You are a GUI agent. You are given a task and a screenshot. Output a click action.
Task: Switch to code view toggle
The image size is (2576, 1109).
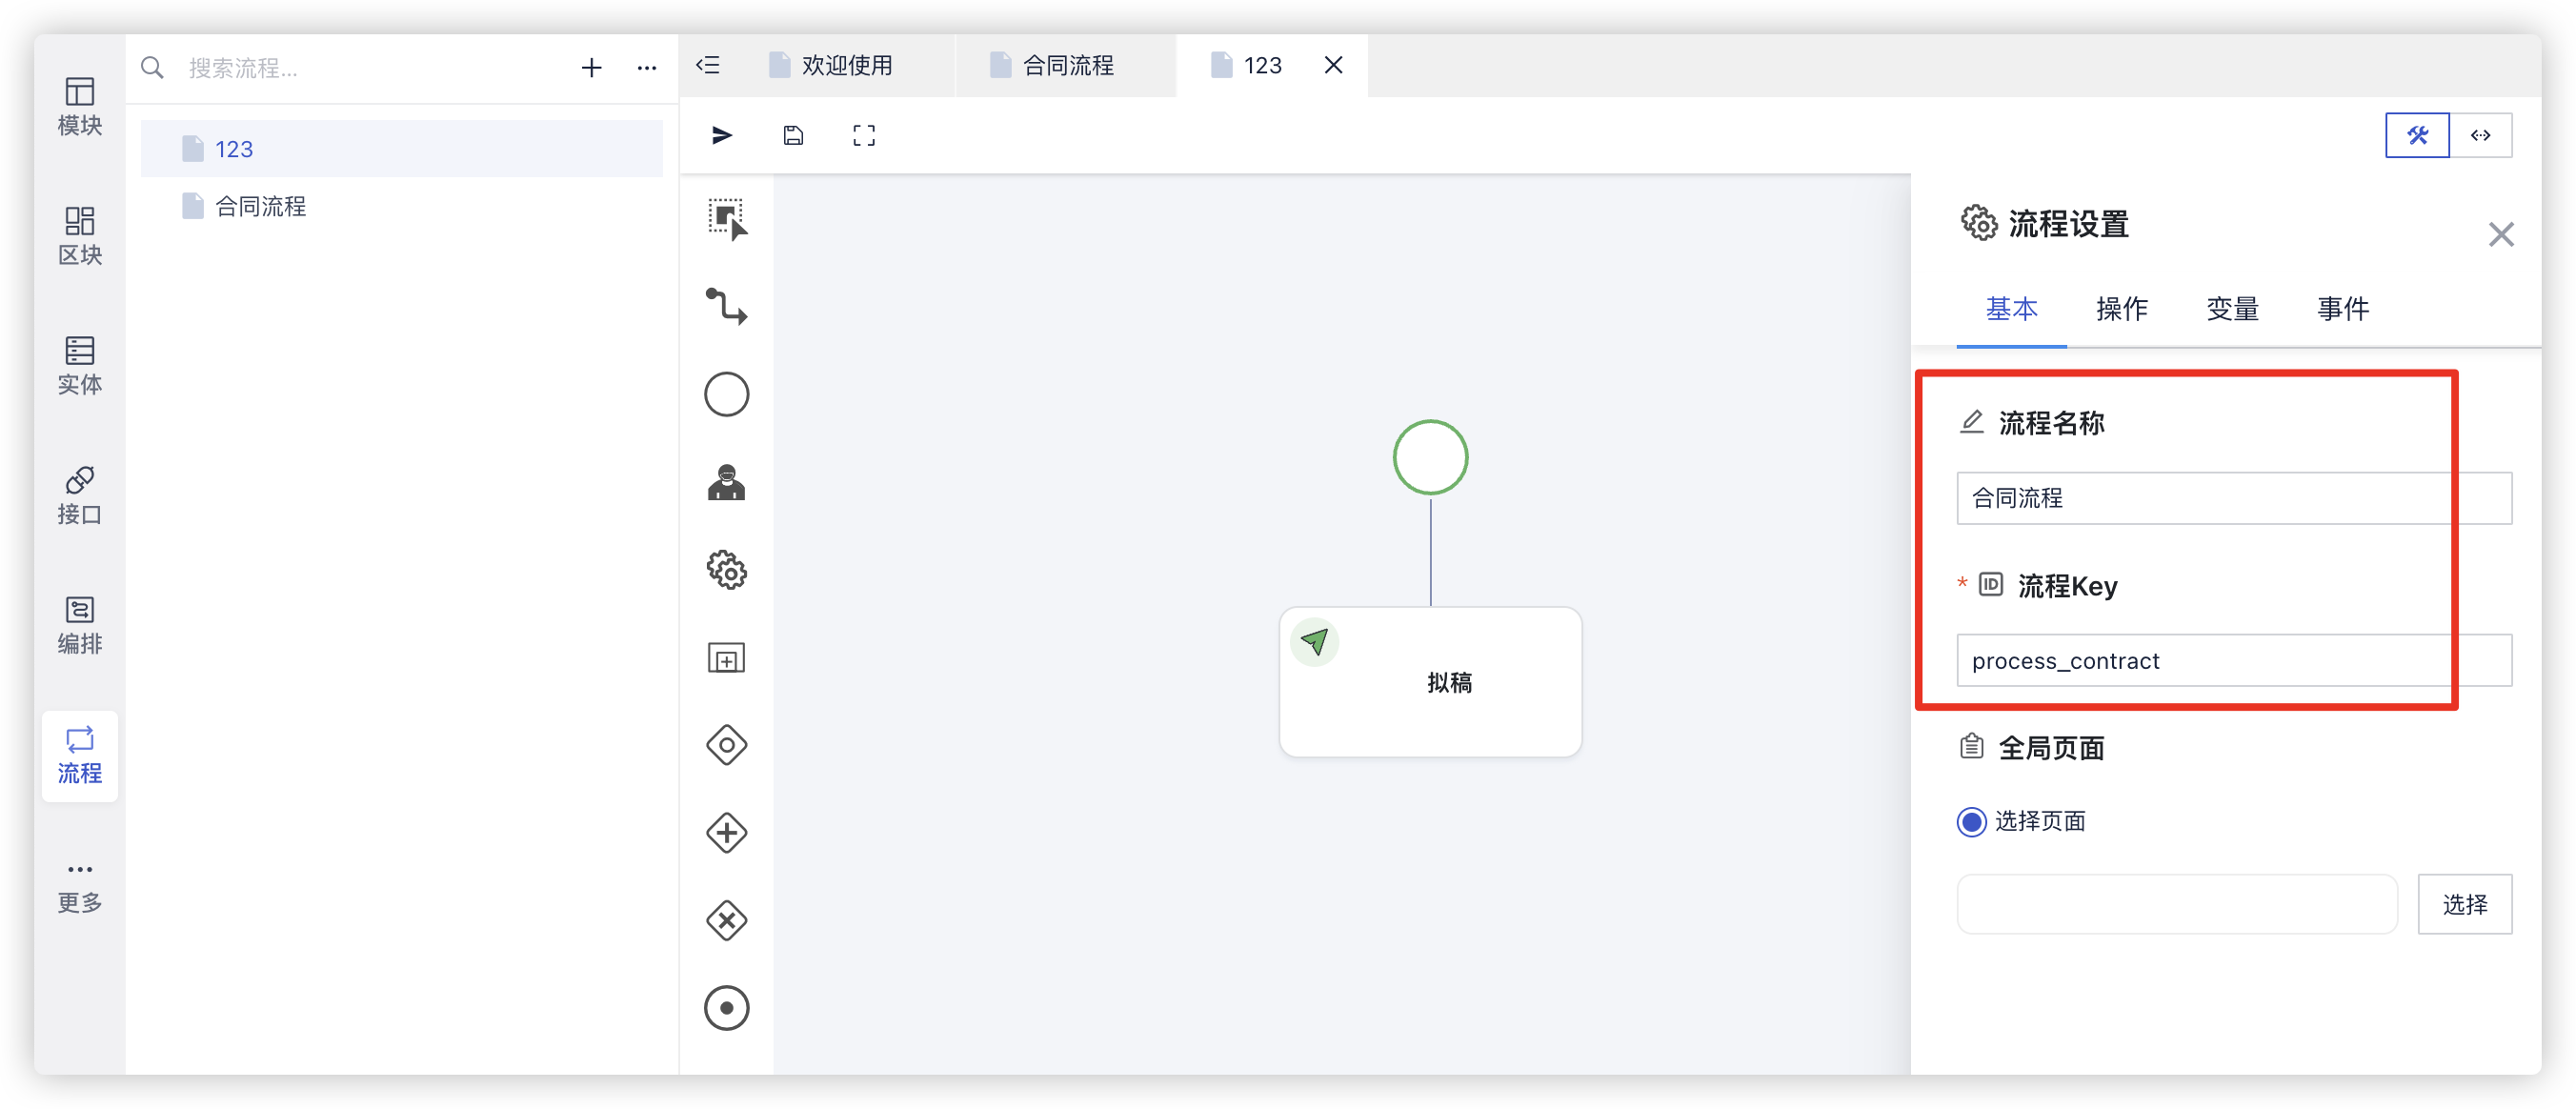pos(2481,136)
